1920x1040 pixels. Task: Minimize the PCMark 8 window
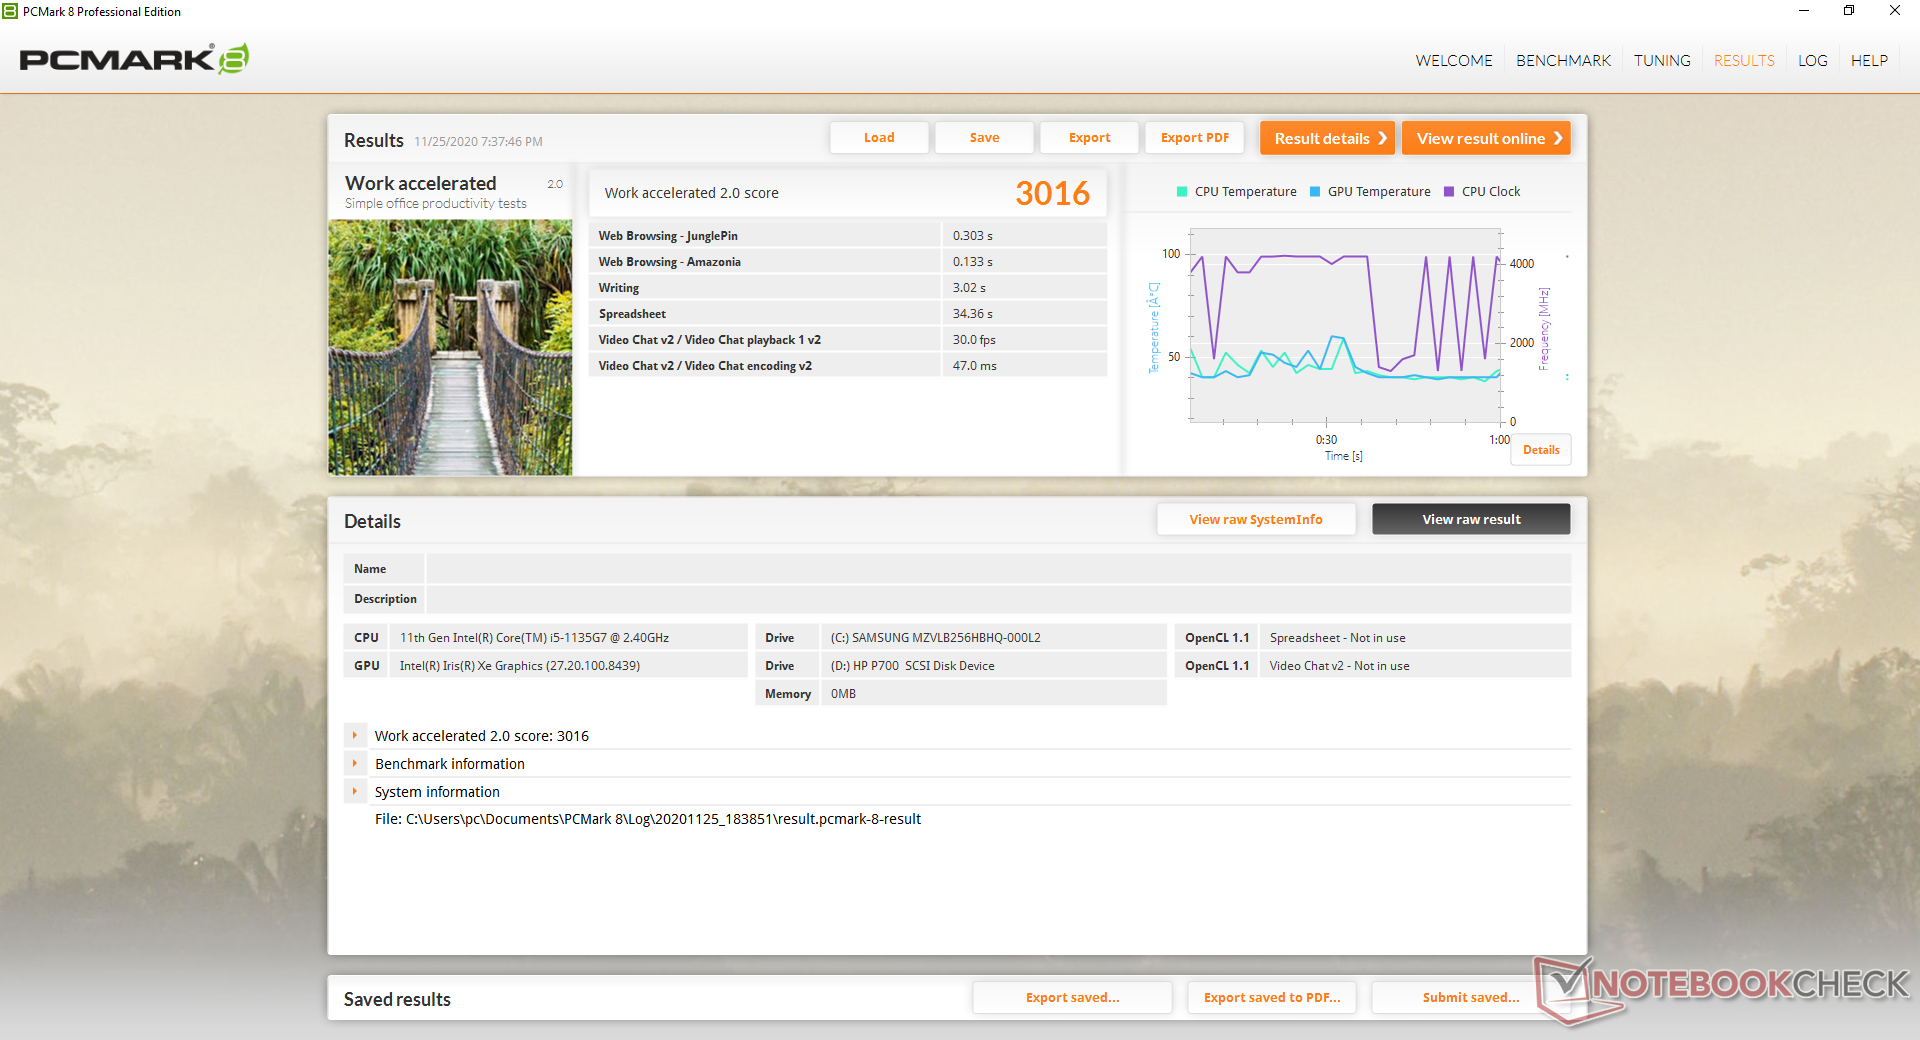pos(1804,11)
